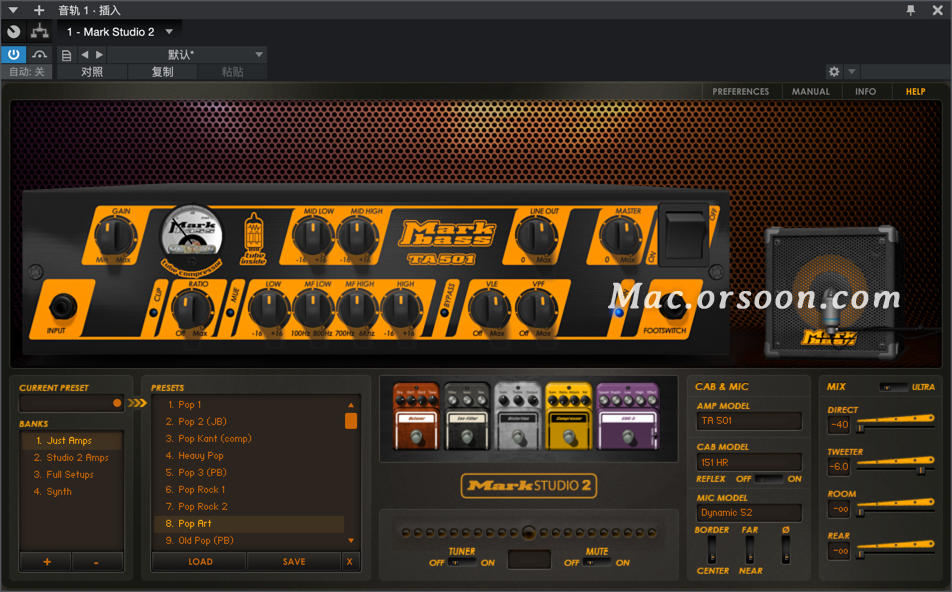Click the 对照 compare button
The width and height of the screenshot is (952, 592).
pos(92,72)
